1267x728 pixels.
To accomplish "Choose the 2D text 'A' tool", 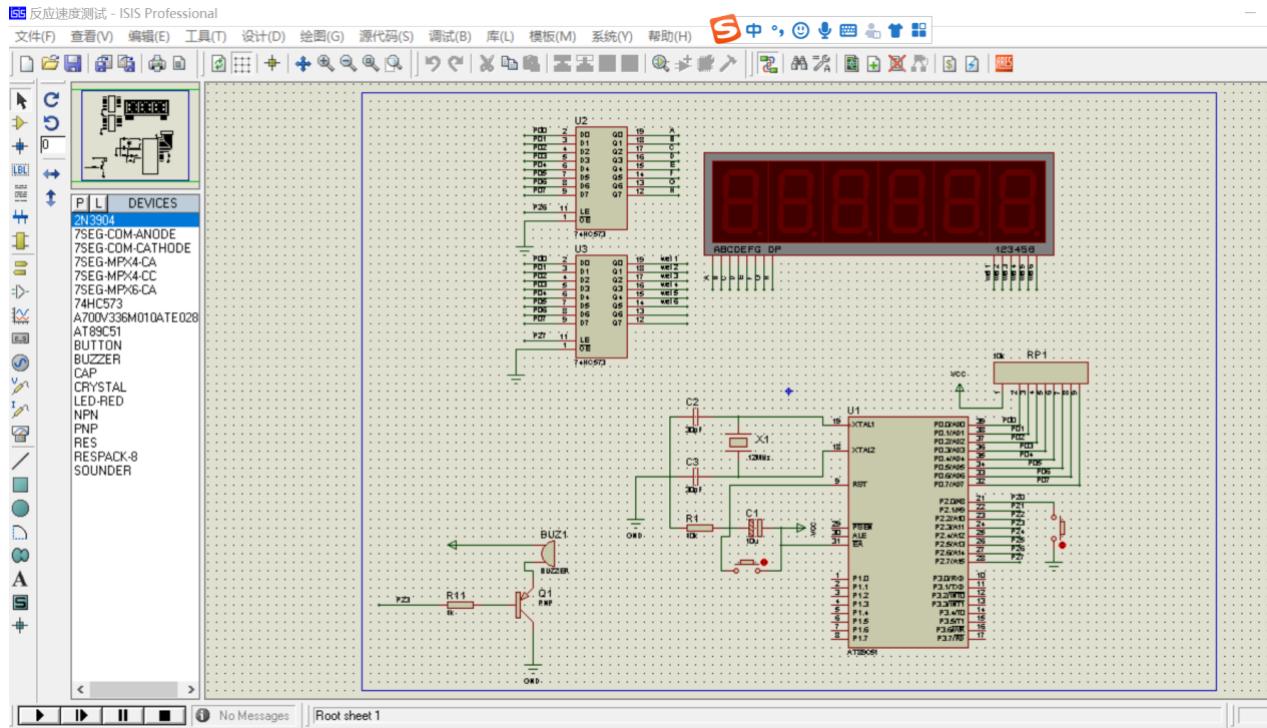I will coord(19,580).
